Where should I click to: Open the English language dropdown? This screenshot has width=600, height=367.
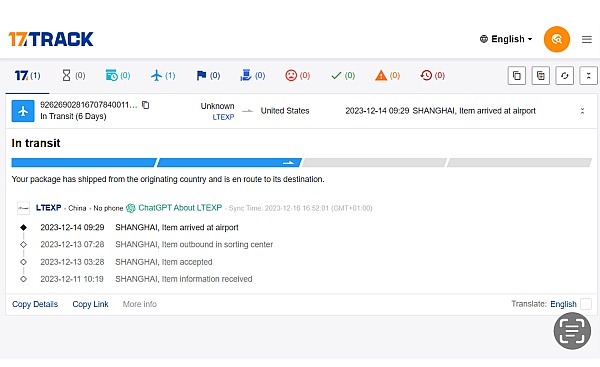pyautogui.click(x=505, y=39)
